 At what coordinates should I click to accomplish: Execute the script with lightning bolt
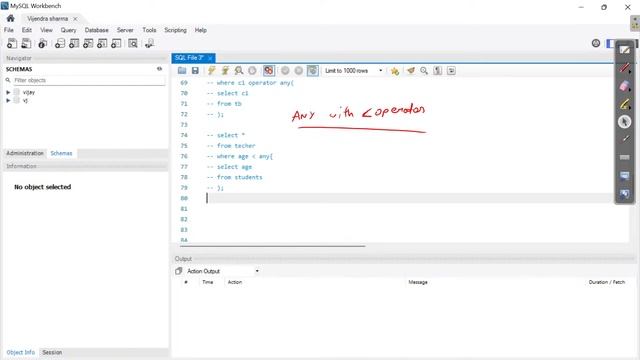pyautogui.click(x=211, y=71)
